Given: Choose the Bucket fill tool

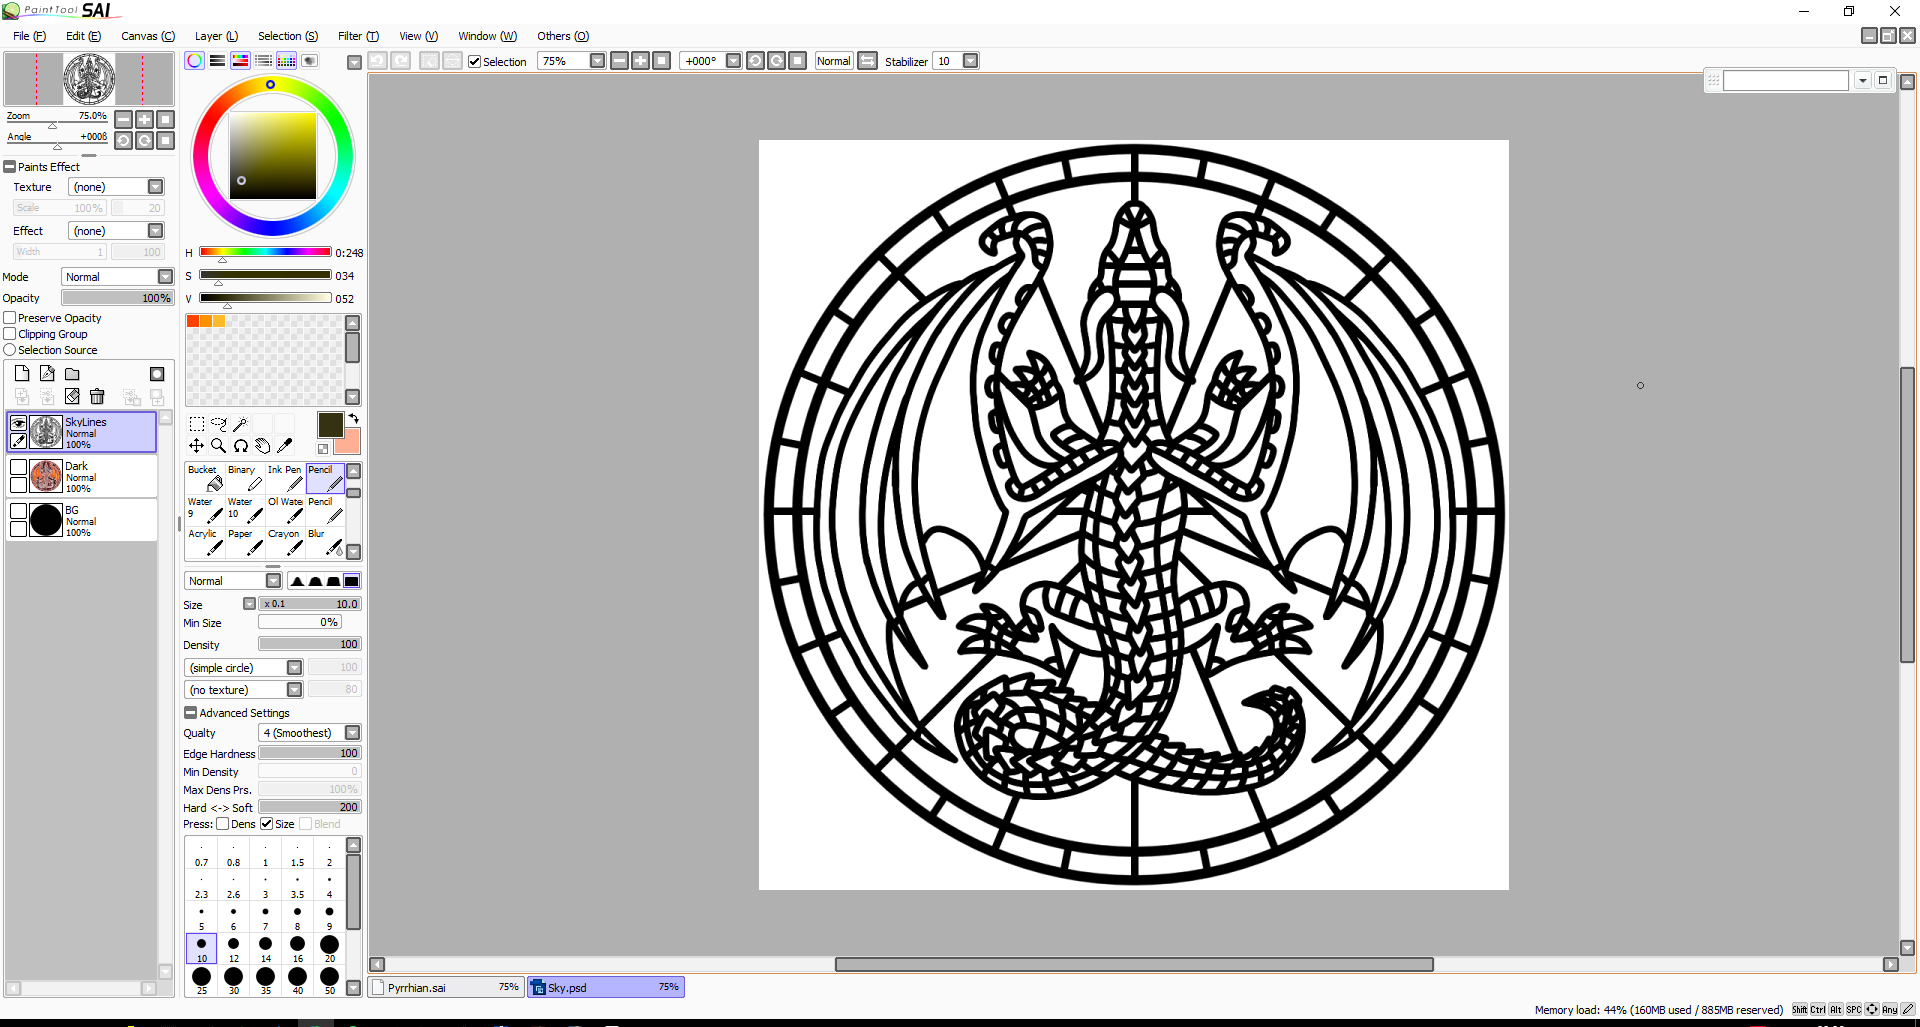Looking at the screenshot, I should coord(205,478).
